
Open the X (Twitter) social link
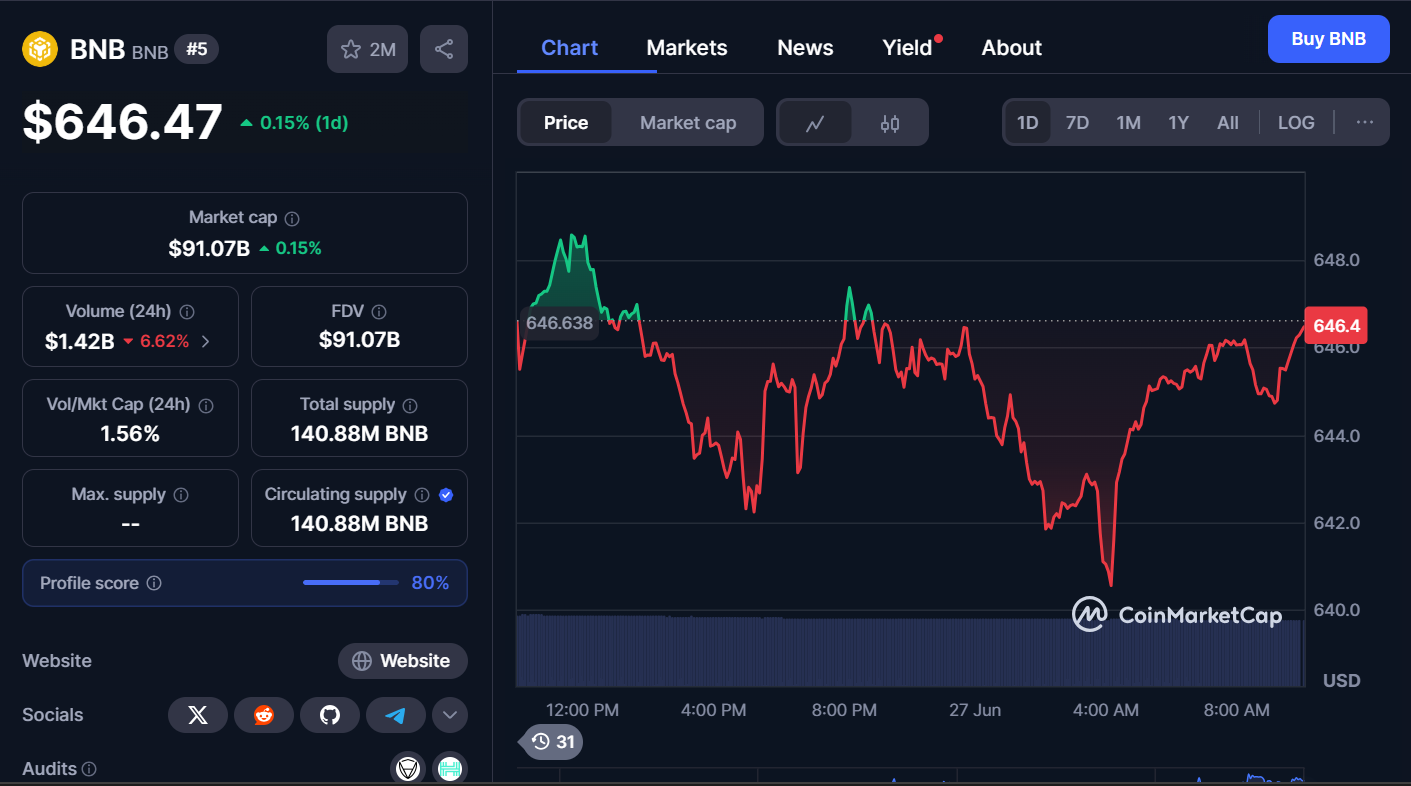click(x=198, y=715)
